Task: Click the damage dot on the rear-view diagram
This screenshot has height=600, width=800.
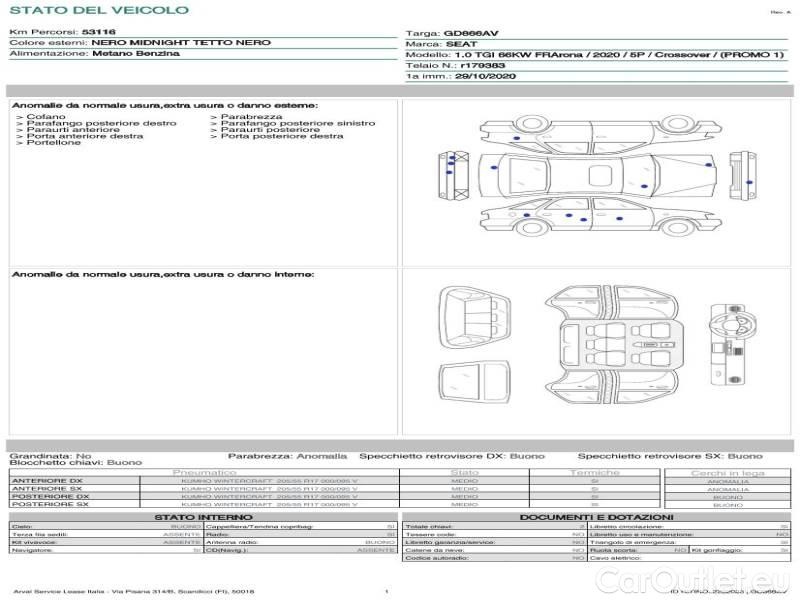Action: pyautogui.click(x=749, y=182)
